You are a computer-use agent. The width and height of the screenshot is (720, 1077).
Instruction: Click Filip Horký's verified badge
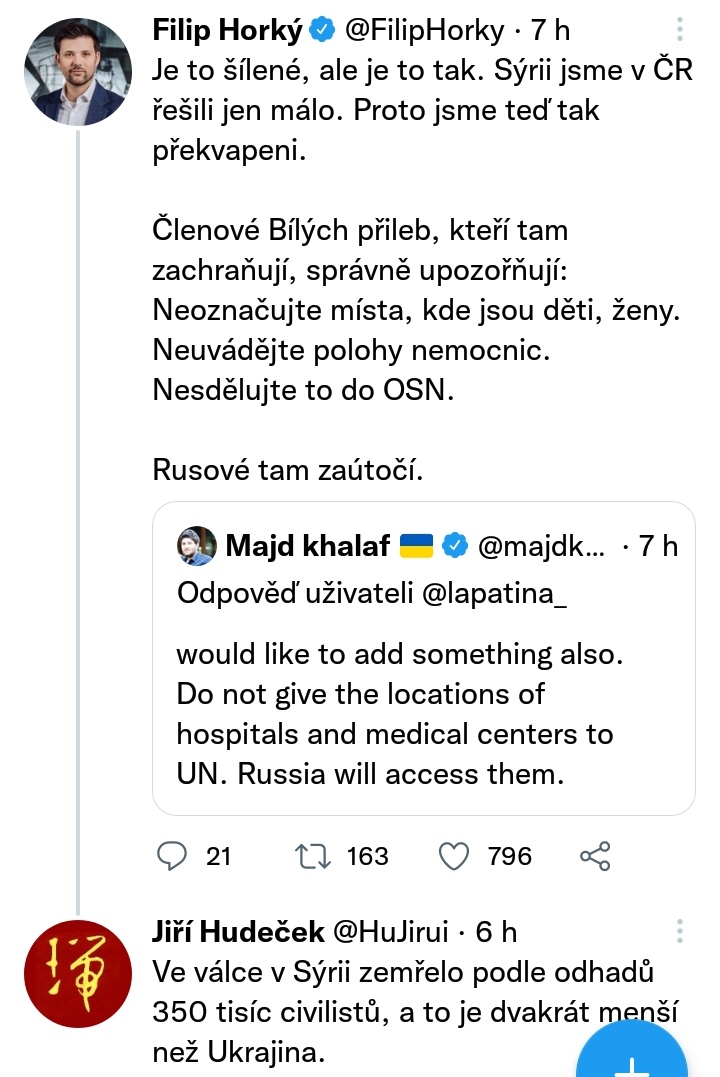pyautogui.click(x=321, y=32)
